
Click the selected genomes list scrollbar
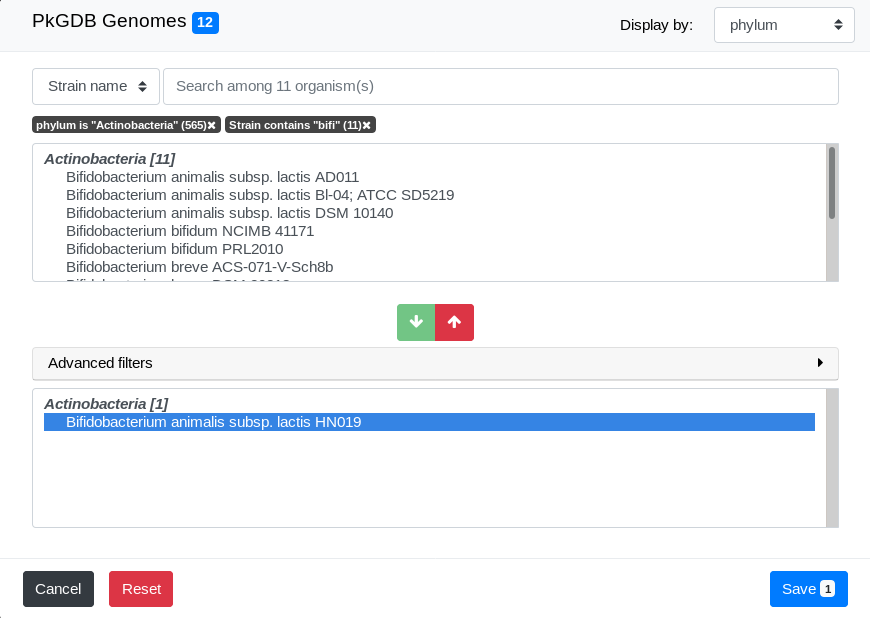[832, 458]
